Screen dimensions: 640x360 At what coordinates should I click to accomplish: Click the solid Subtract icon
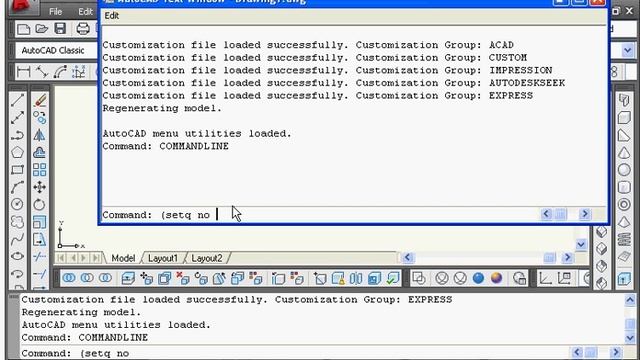coord(87,278)
